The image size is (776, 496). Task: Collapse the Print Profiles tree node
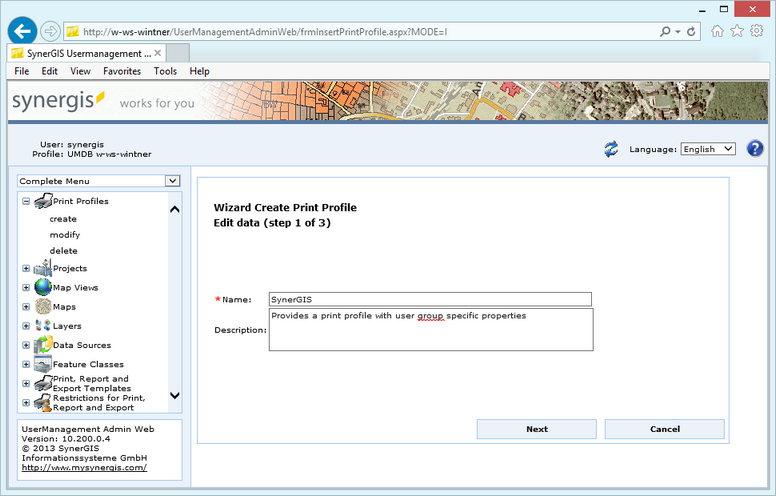click(x=26, y=201)
